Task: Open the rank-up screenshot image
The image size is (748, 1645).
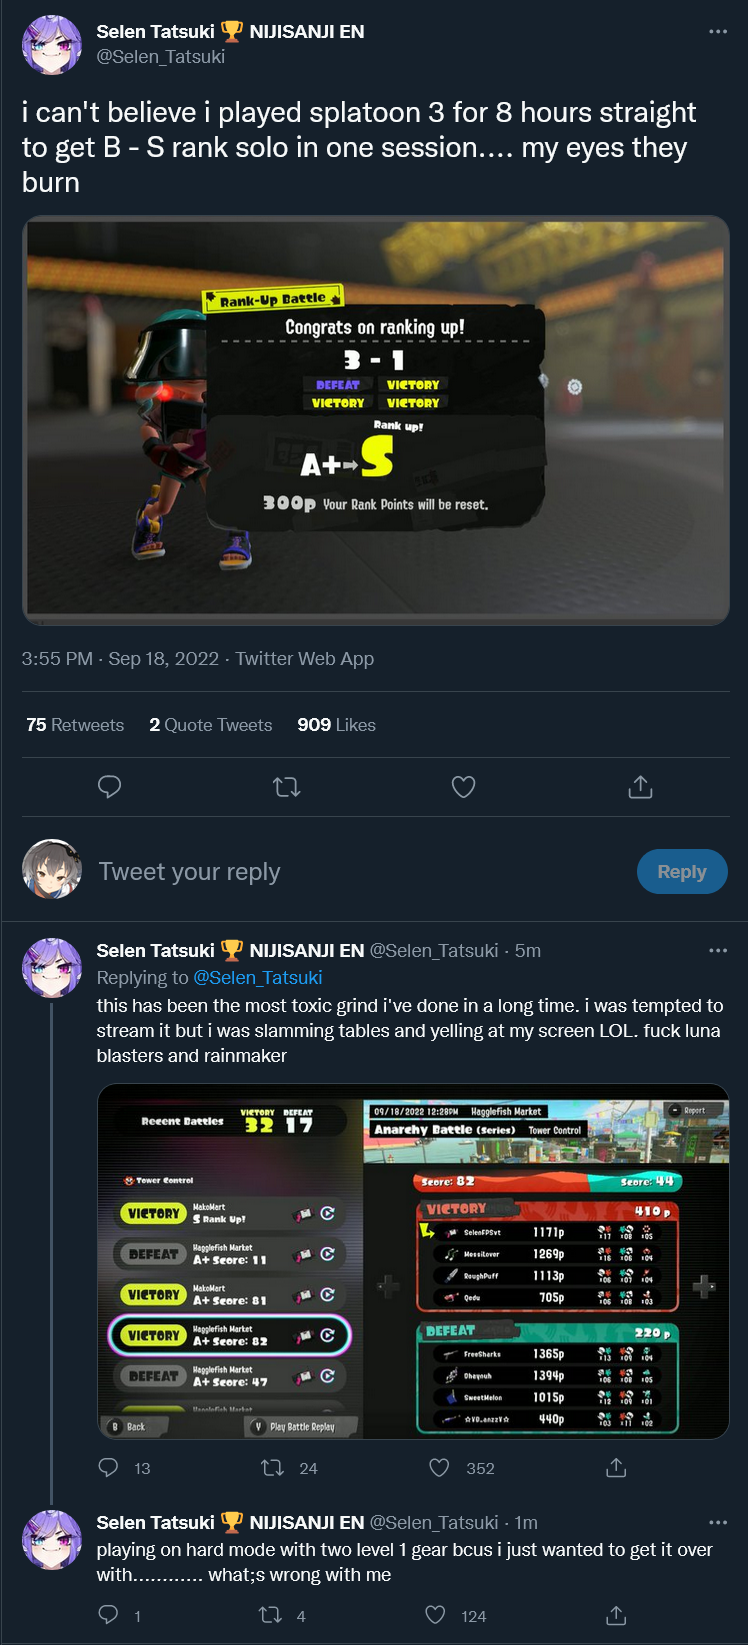Action: pos(376,420)
